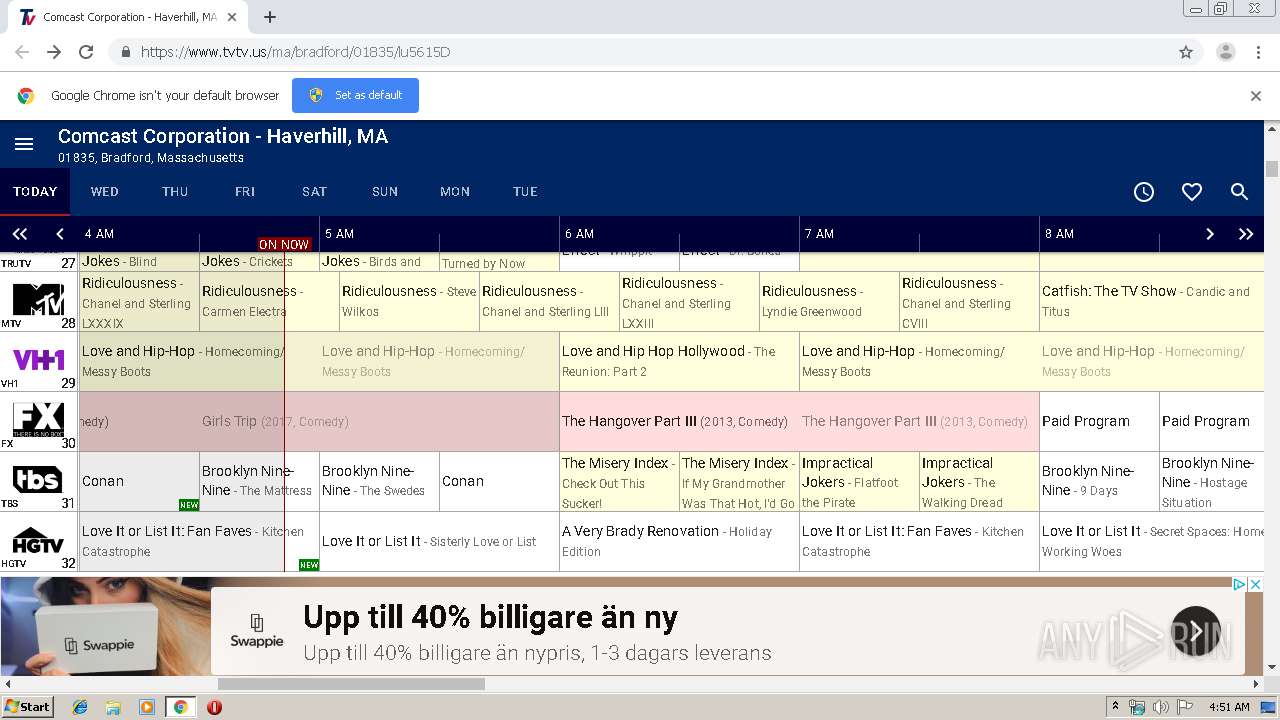
Task: Jump back with double left arrows
Action: pos(20,234)
